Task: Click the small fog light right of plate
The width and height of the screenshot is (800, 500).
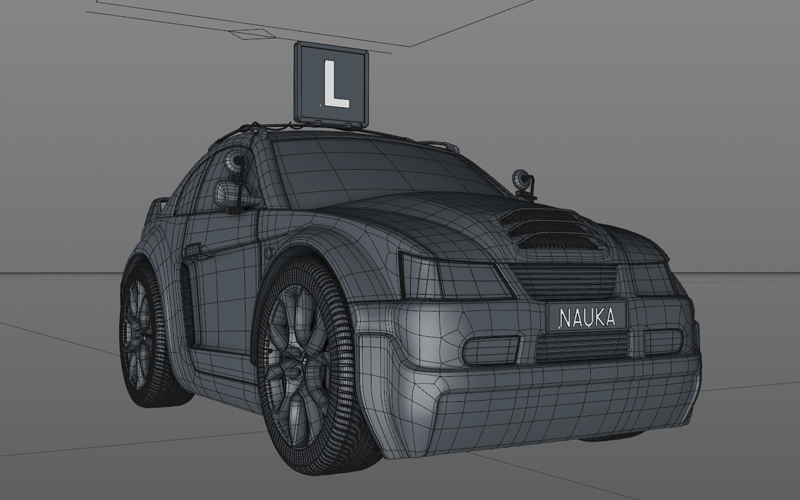Action: coord(662,342)
